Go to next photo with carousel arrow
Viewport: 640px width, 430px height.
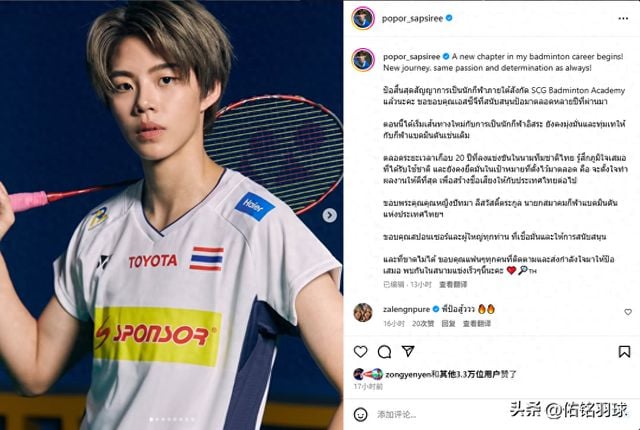click(329, 215)
